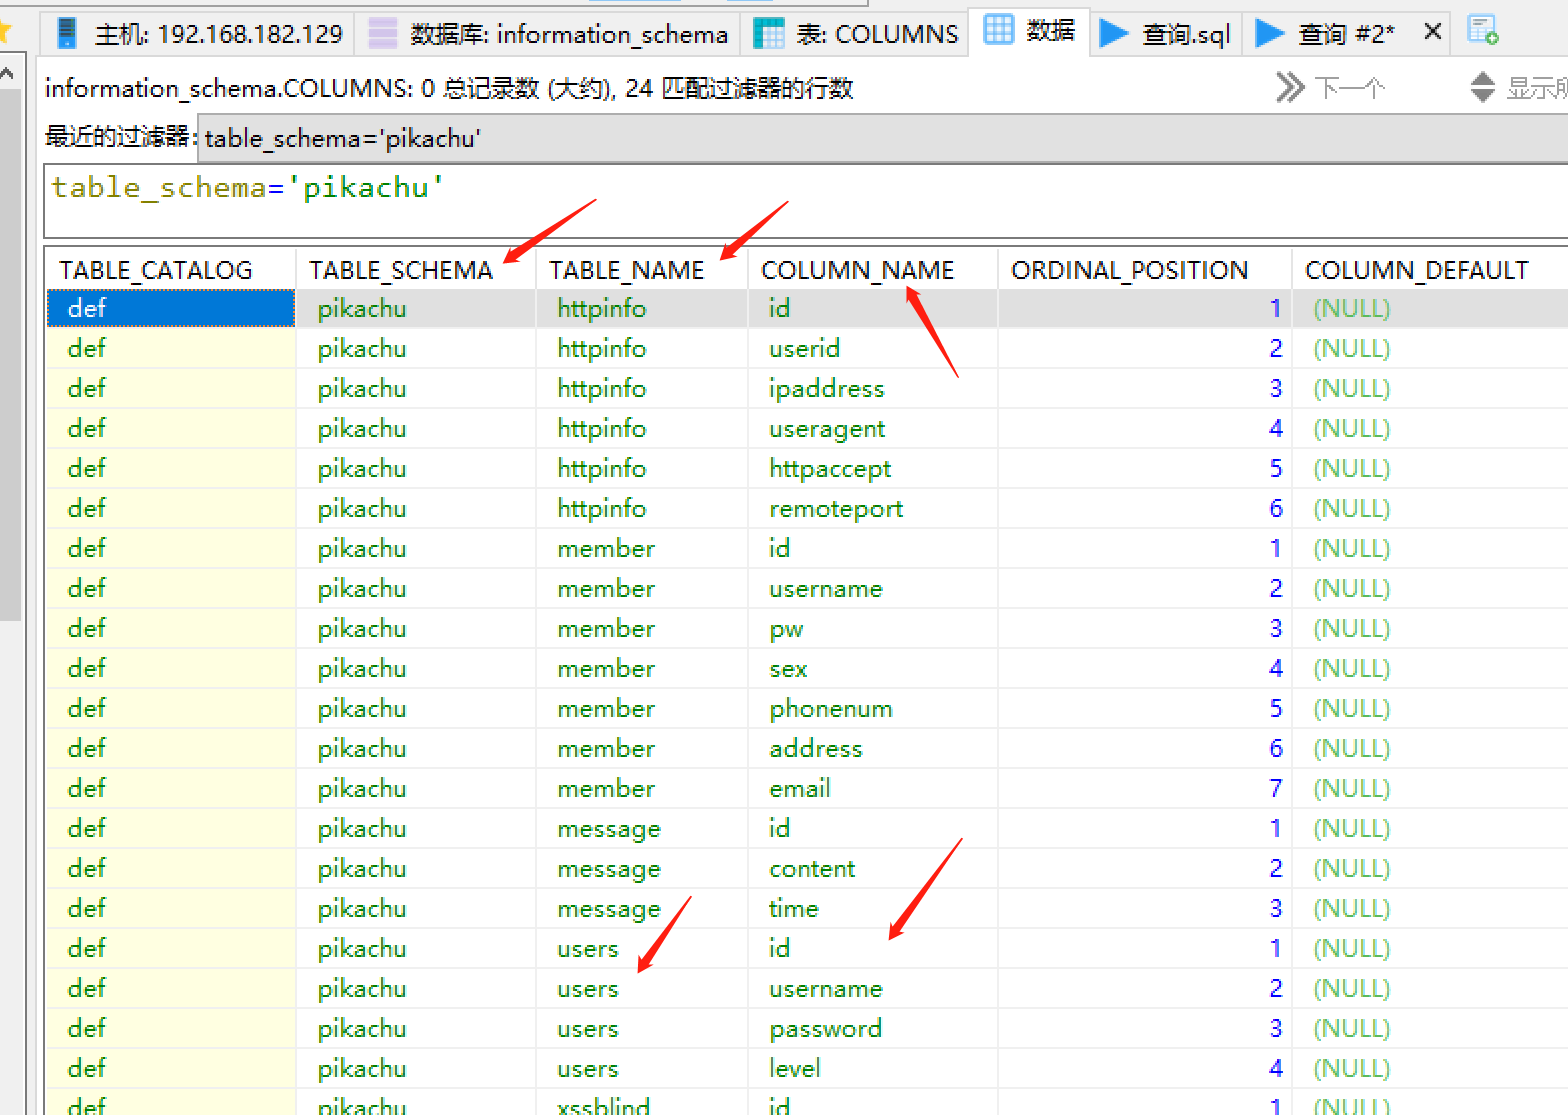This screenshot has height=1115, width=1568.
Task: Select the member table cell in email row
Action: click(x=641, y=788)
